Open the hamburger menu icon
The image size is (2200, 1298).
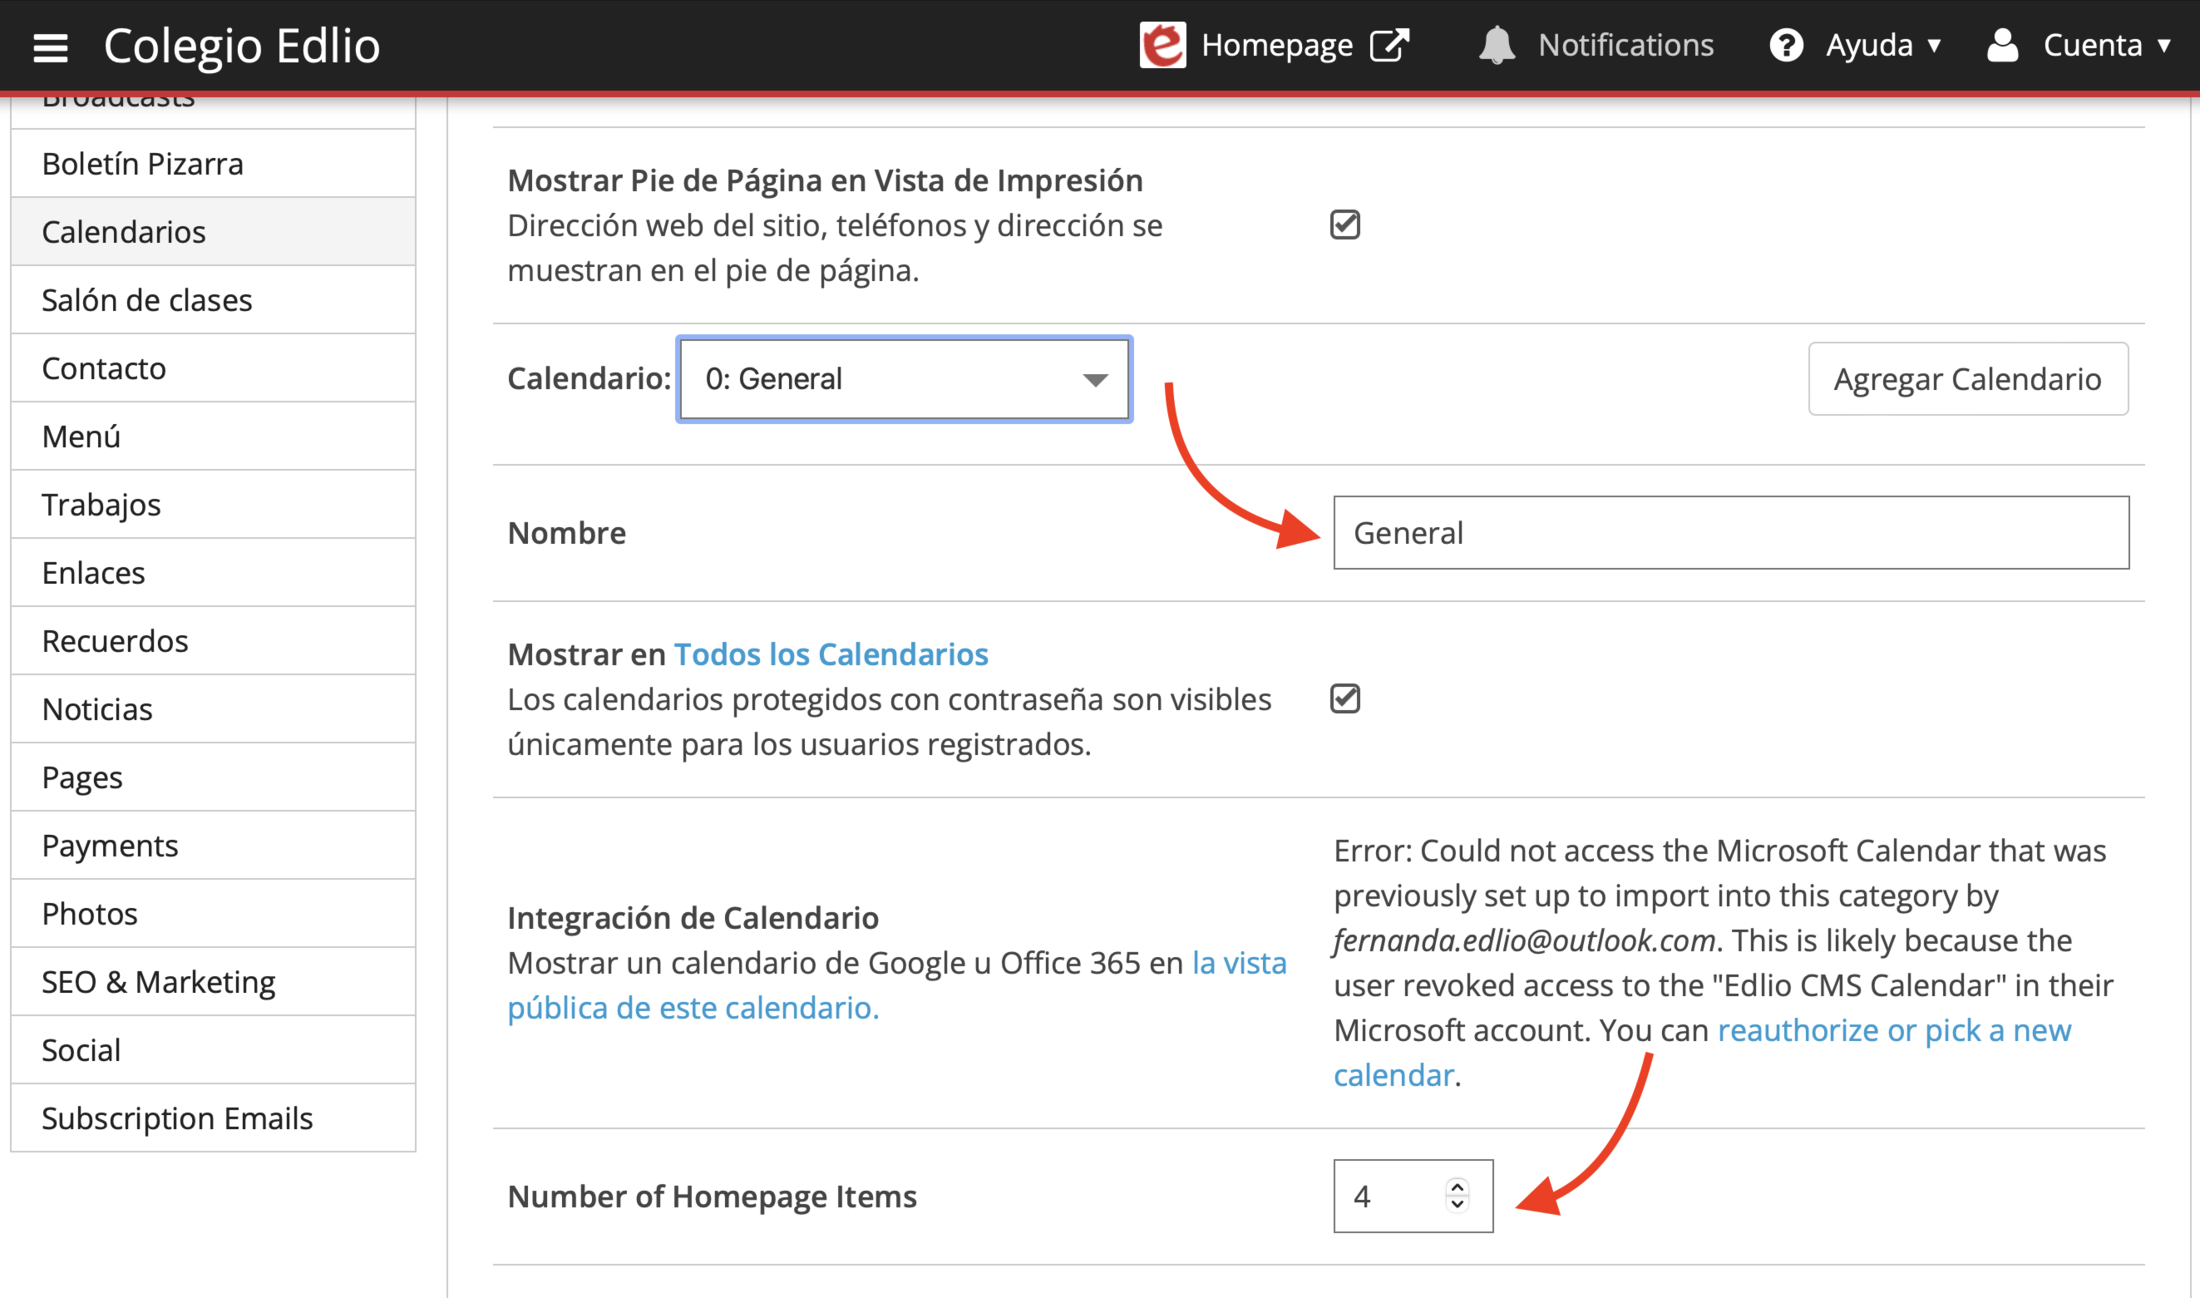[50, 46]
